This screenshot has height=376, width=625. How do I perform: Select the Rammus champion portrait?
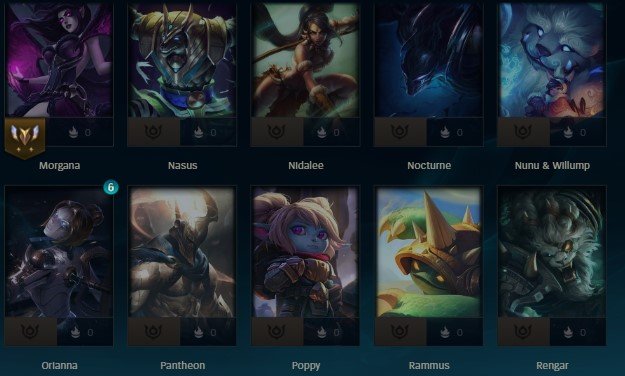pos(428,252)
